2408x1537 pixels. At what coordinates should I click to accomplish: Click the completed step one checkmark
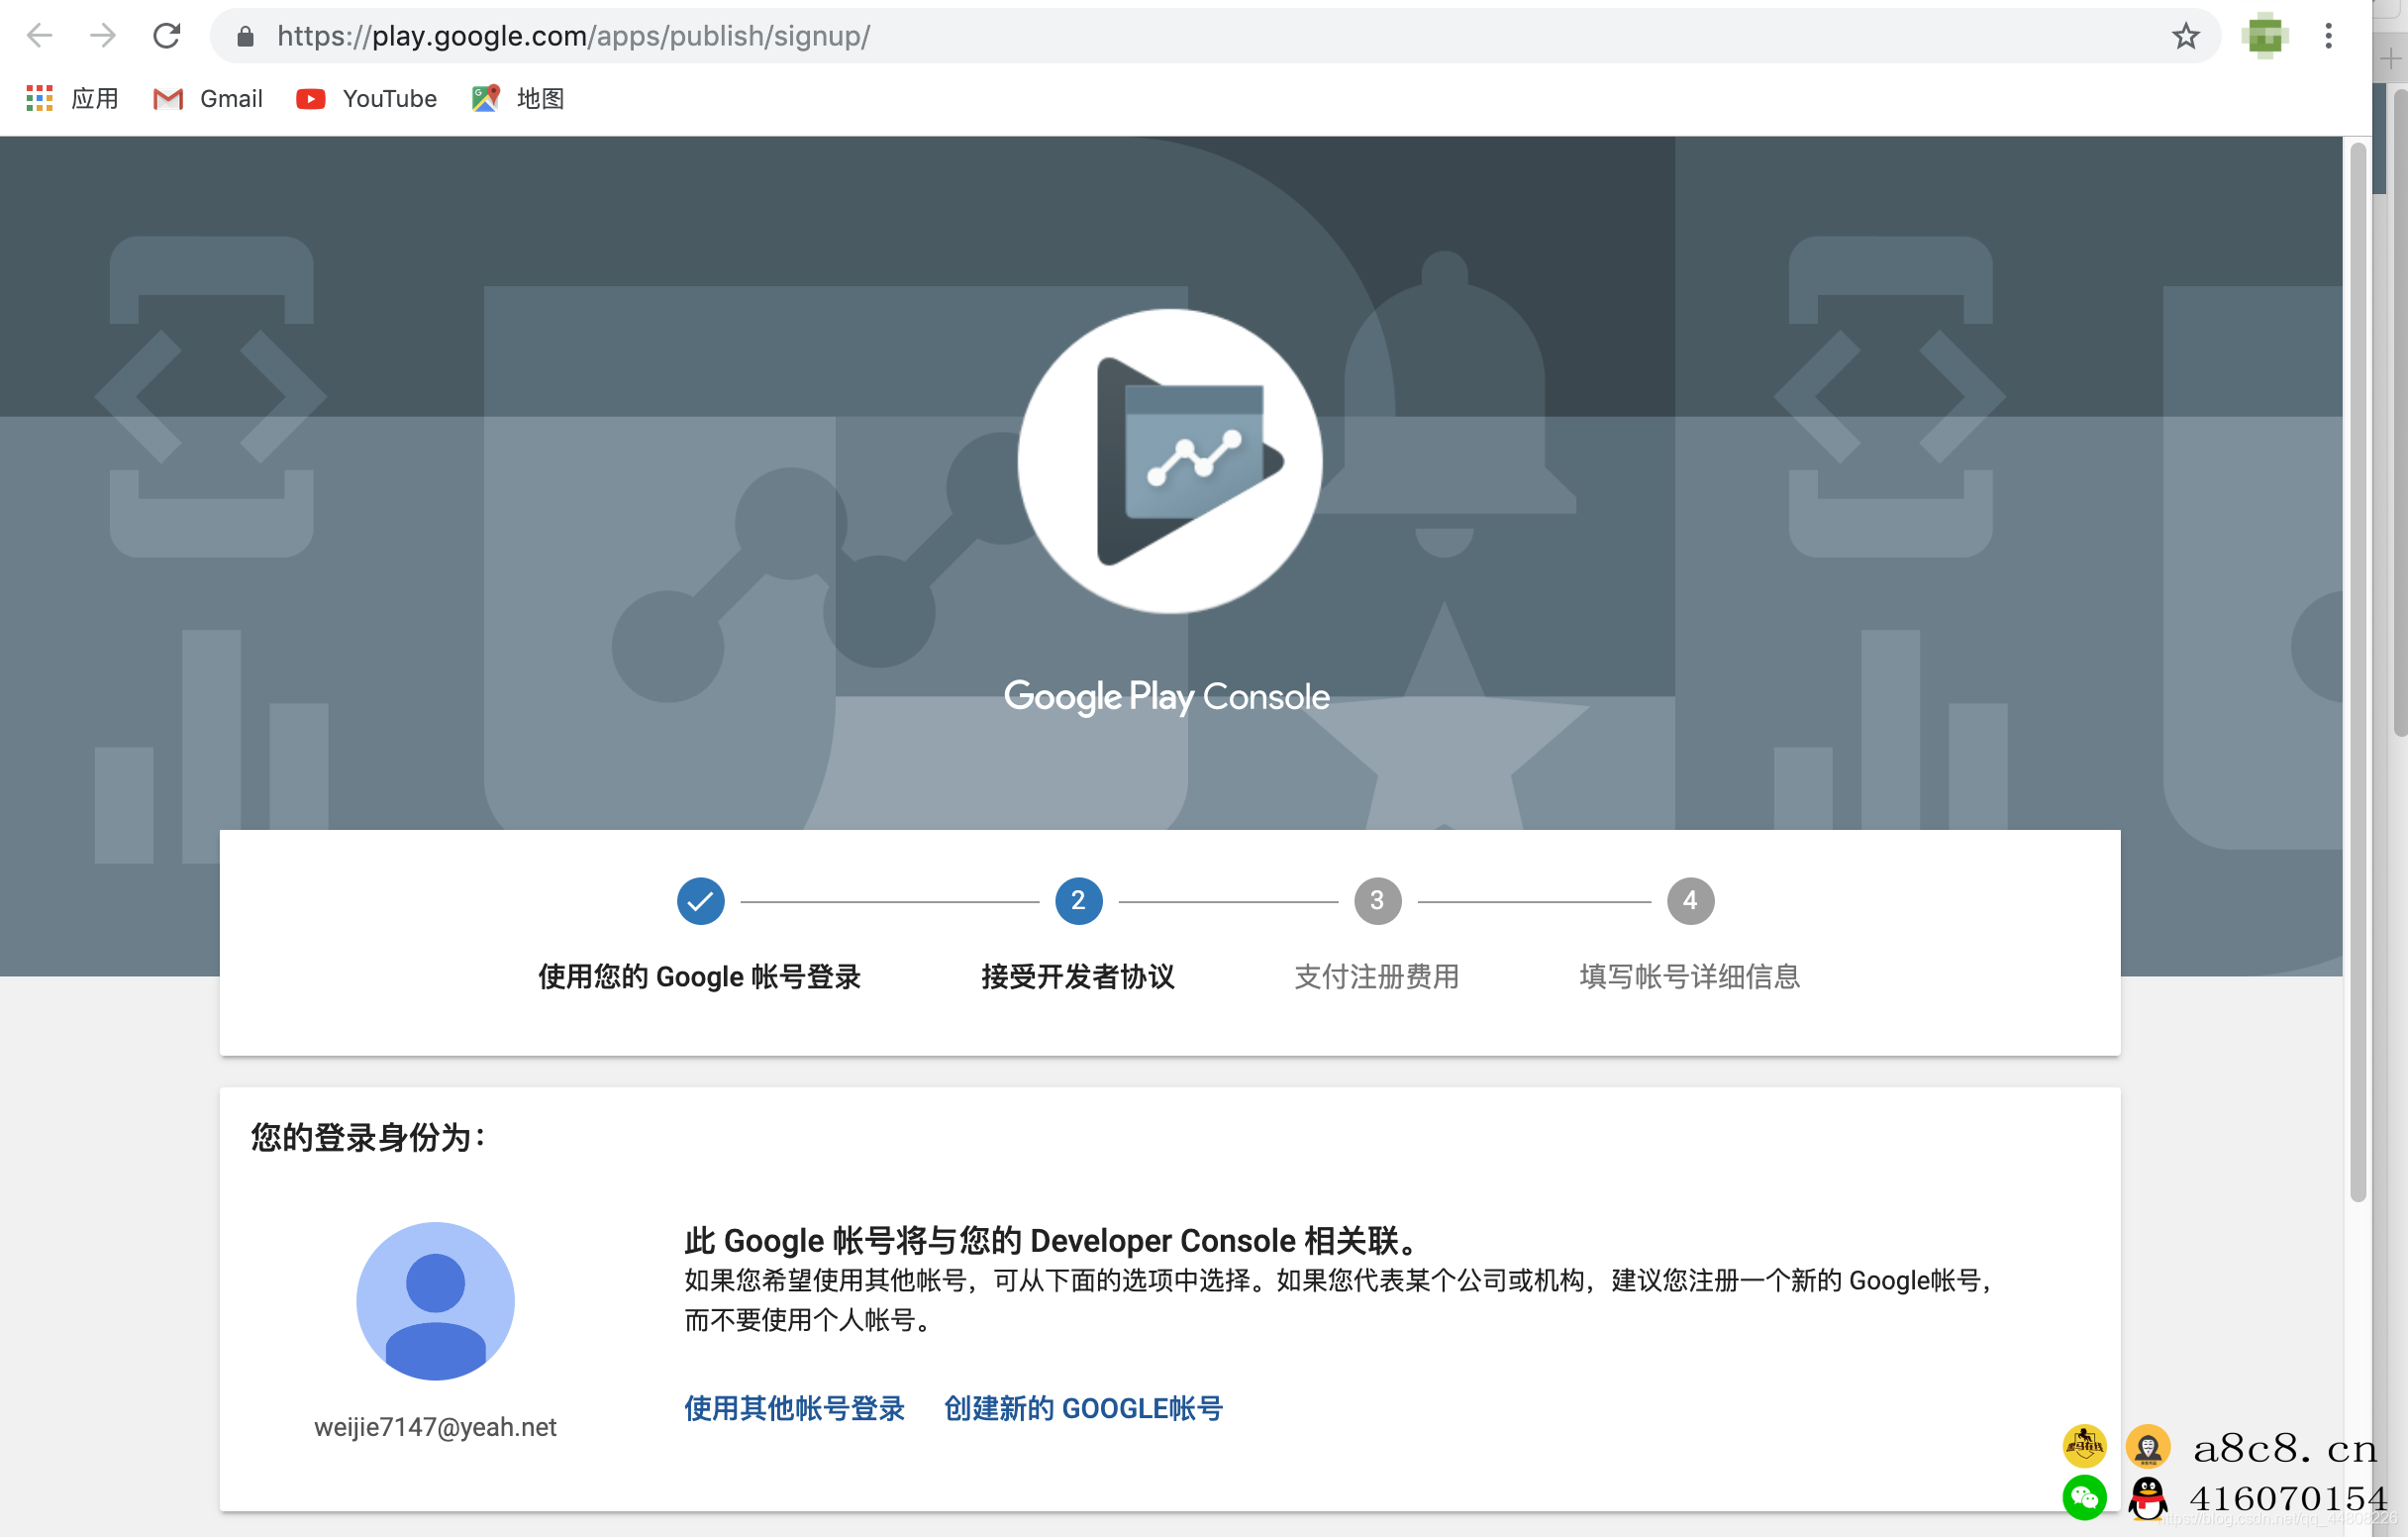tap(700, 901)
